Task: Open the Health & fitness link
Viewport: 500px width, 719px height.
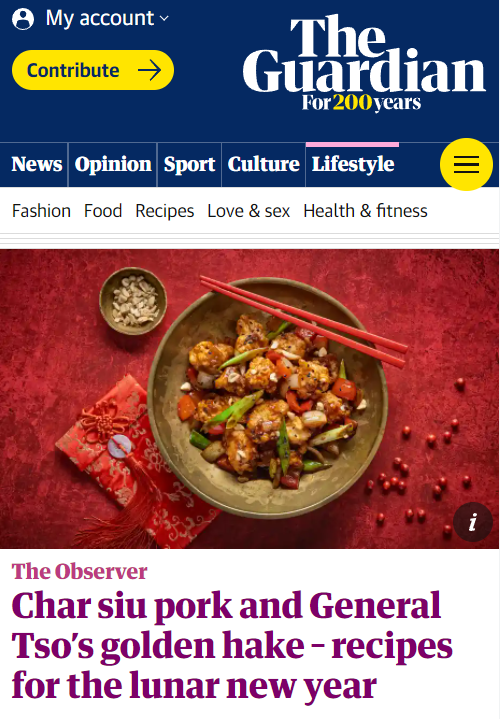Action: (x=365, y=211)
